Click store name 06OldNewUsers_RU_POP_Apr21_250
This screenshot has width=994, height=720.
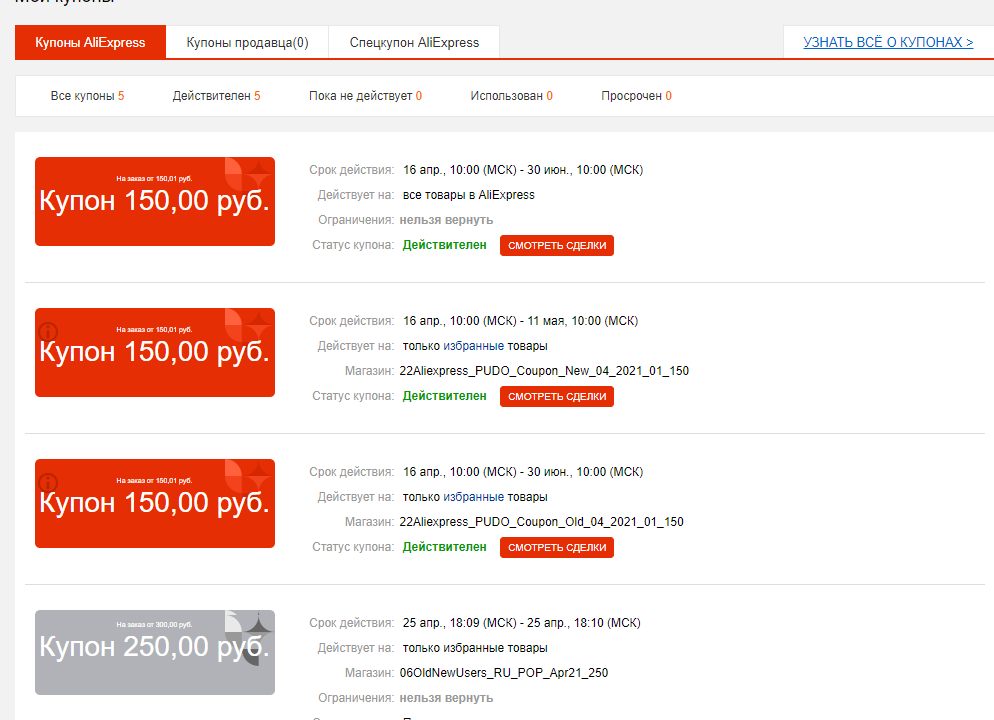coord(504,672)
